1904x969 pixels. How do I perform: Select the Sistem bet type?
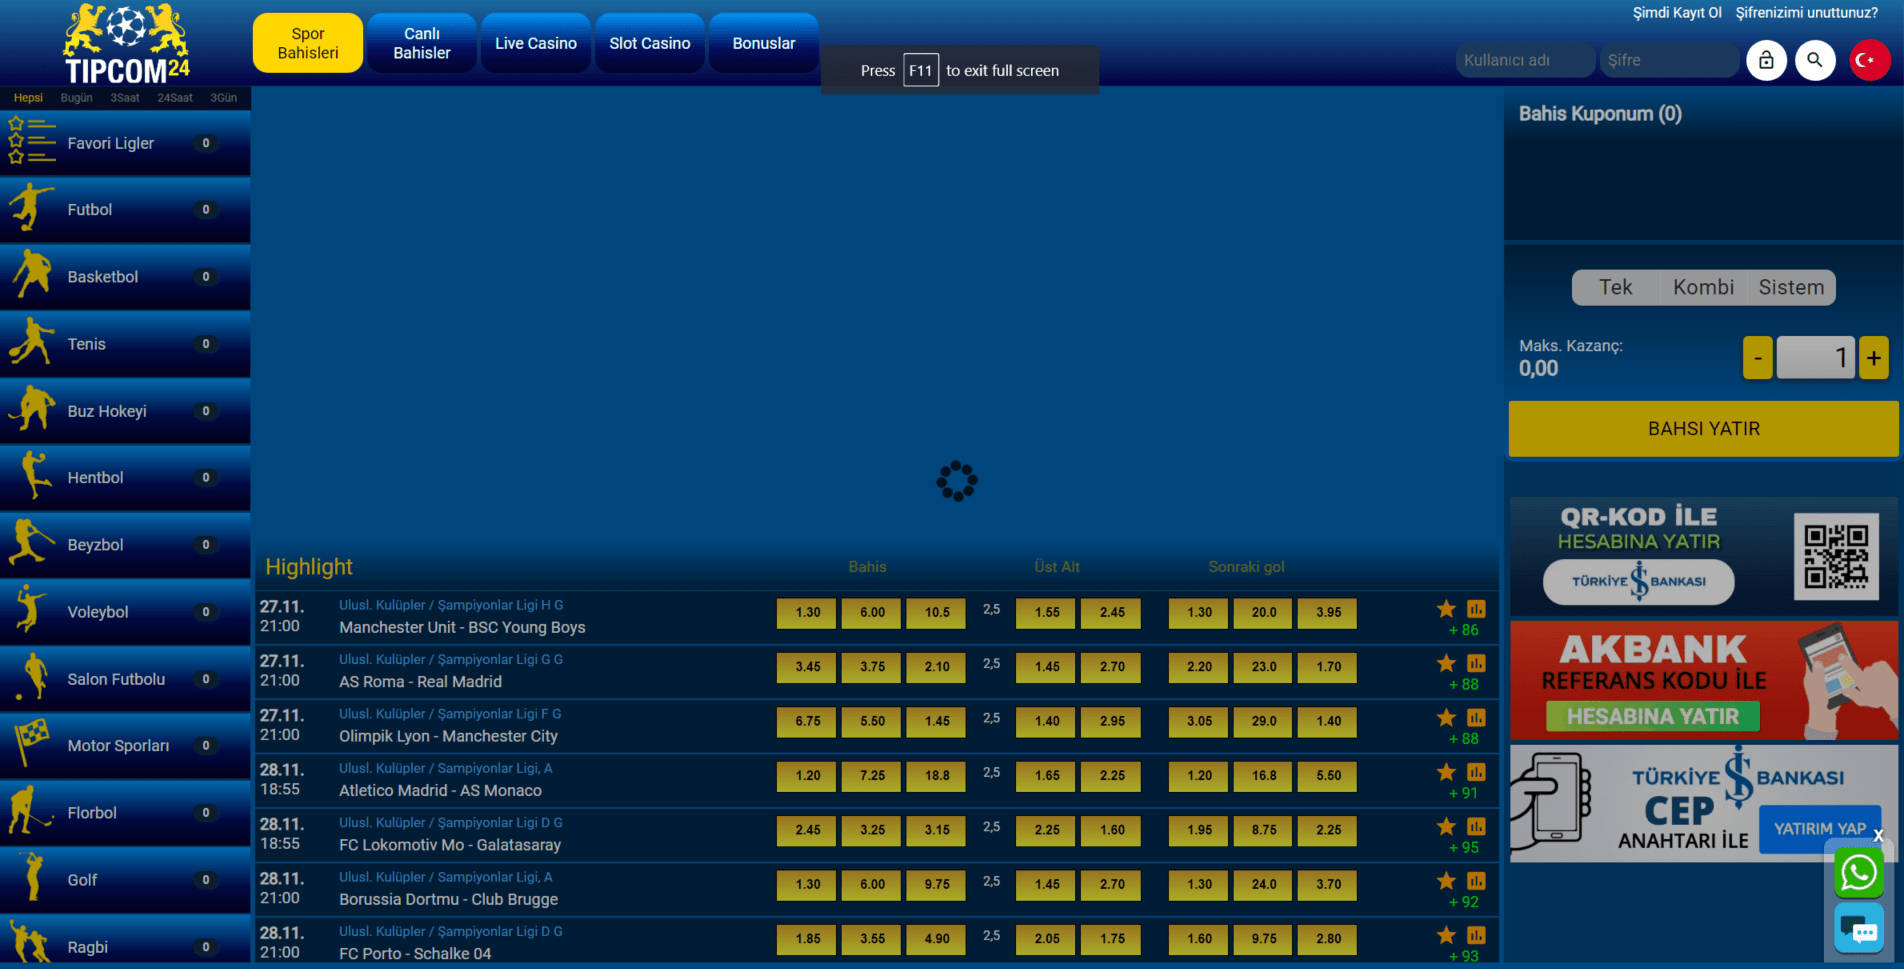tap(1791, 287)
